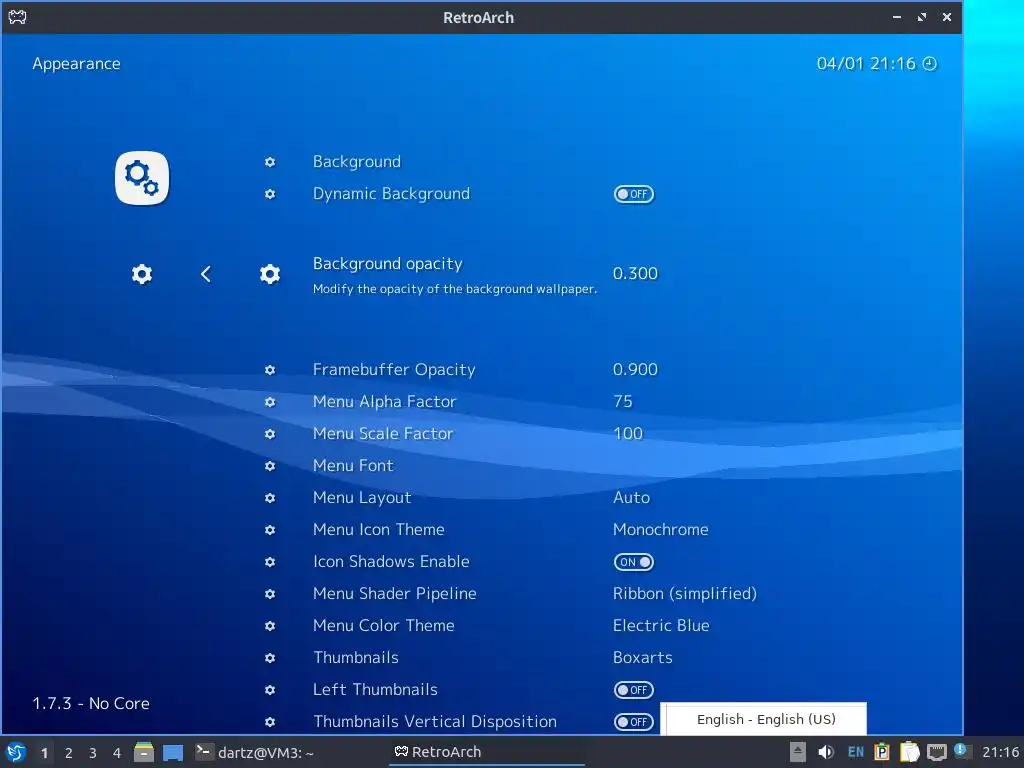Click gear icon beside Menu Scale Factor
The width and height of the screenshot is (1024, 768).
(x=270, y=434)
